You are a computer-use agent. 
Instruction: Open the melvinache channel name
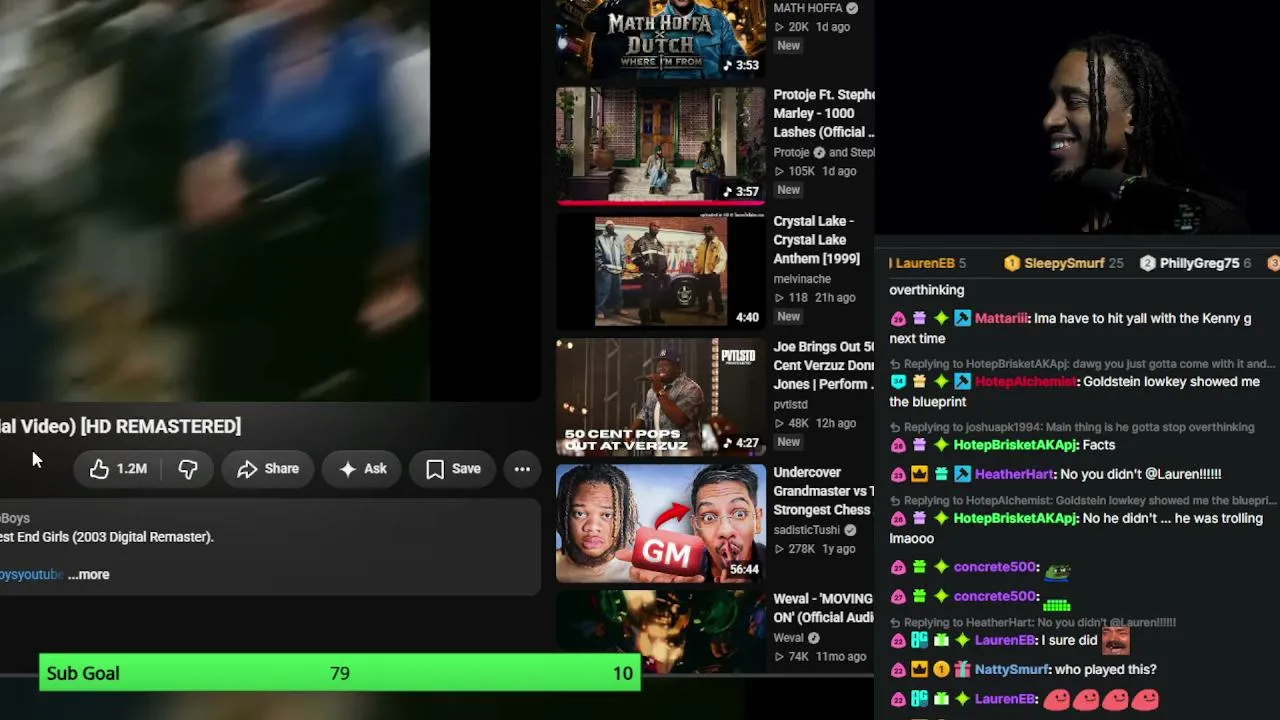pos(804,279)
